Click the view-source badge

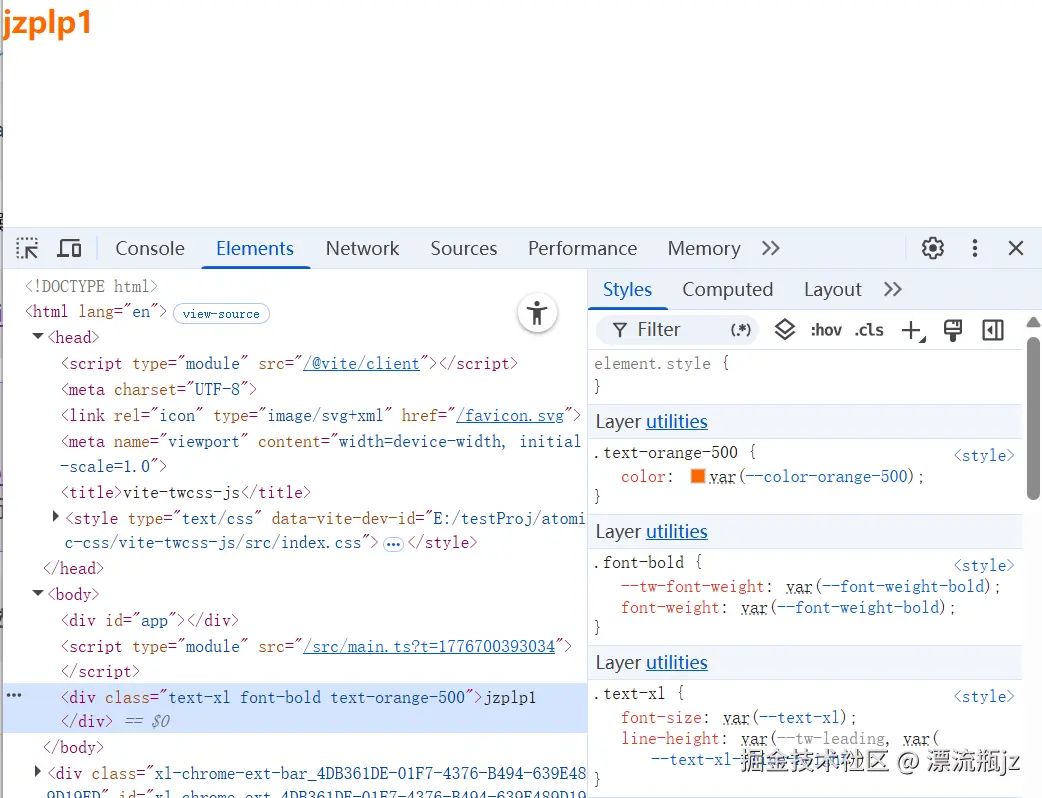pyautogui.click(x=221, y=314)
